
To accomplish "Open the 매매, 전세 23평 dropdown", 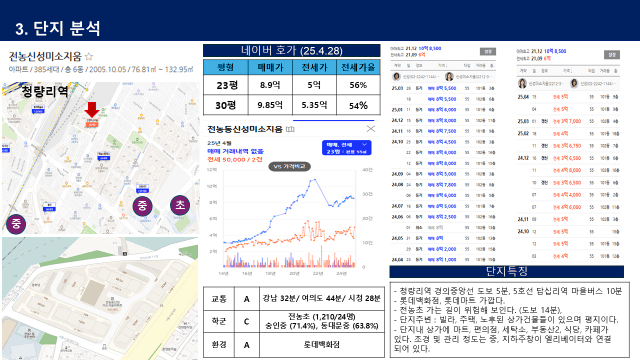I will 347,148.
